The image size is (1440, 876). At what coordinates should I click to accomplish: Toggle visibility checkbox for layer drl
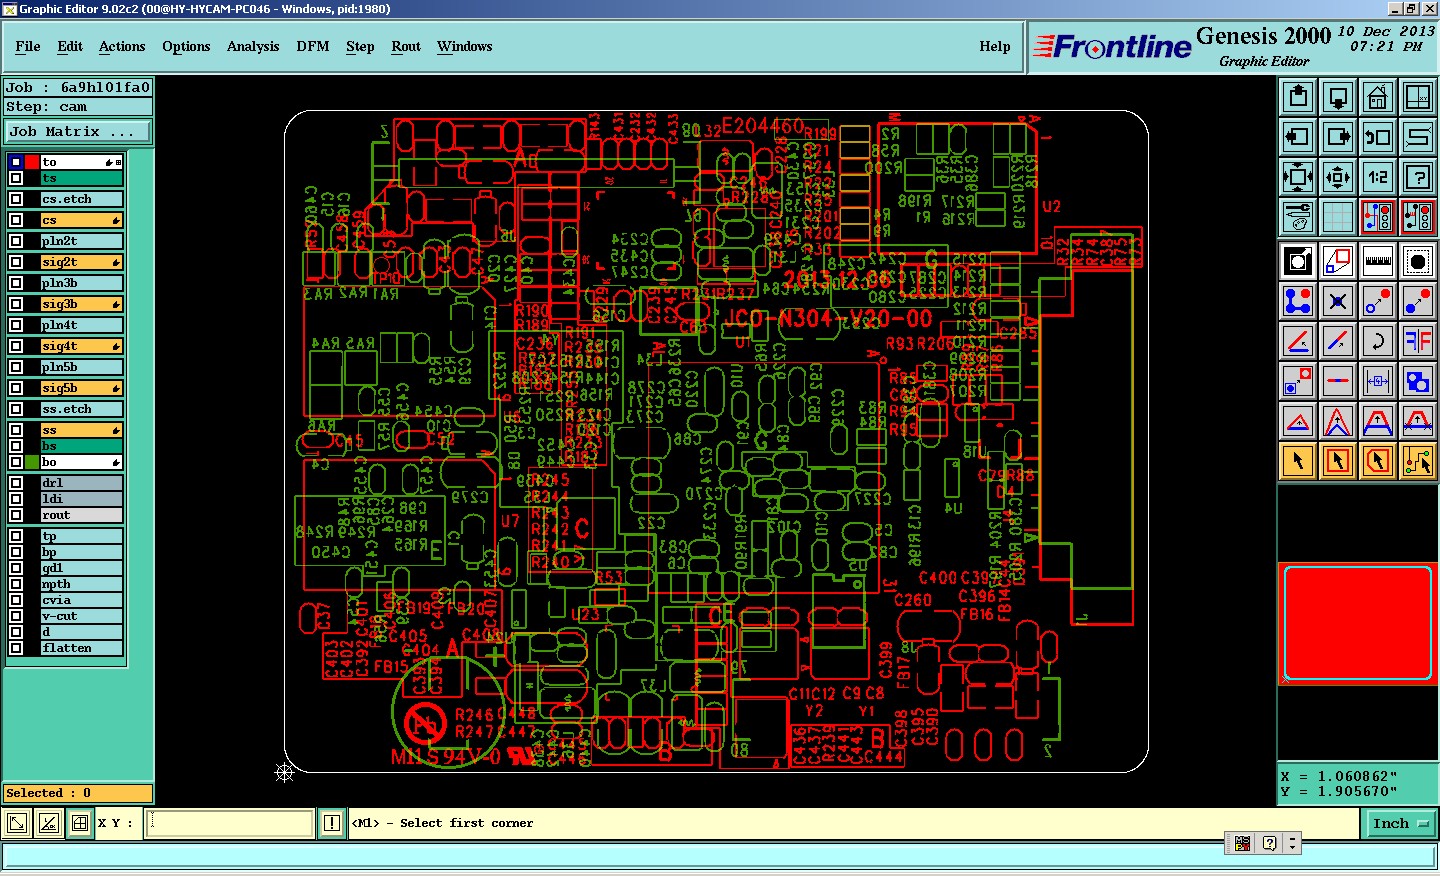(x=16, y=483)
